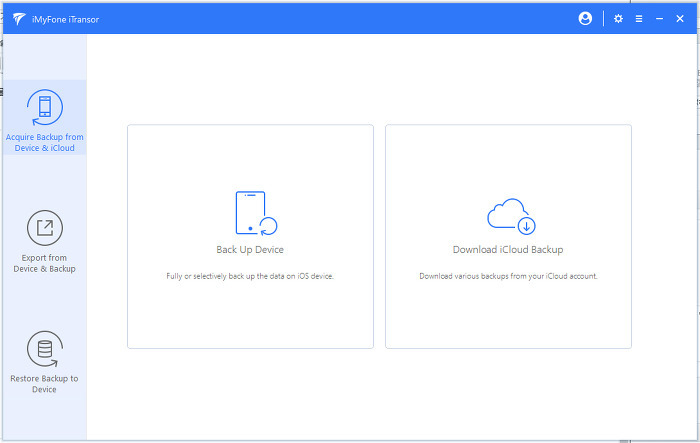Select the Export from Device & Backup icon
This screenshot has height=443, width=700.
(x=45, y=228)
